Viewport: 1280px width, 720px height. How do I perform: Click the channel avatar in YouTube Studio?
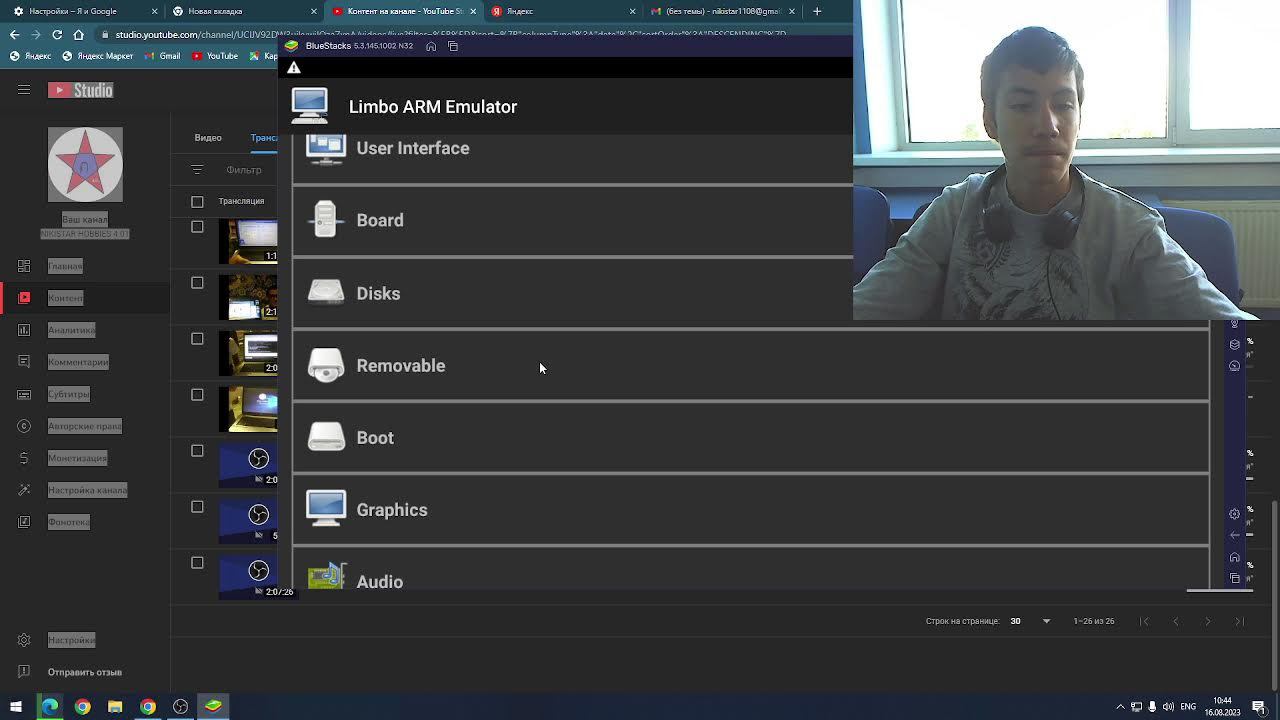click(85, 165)
